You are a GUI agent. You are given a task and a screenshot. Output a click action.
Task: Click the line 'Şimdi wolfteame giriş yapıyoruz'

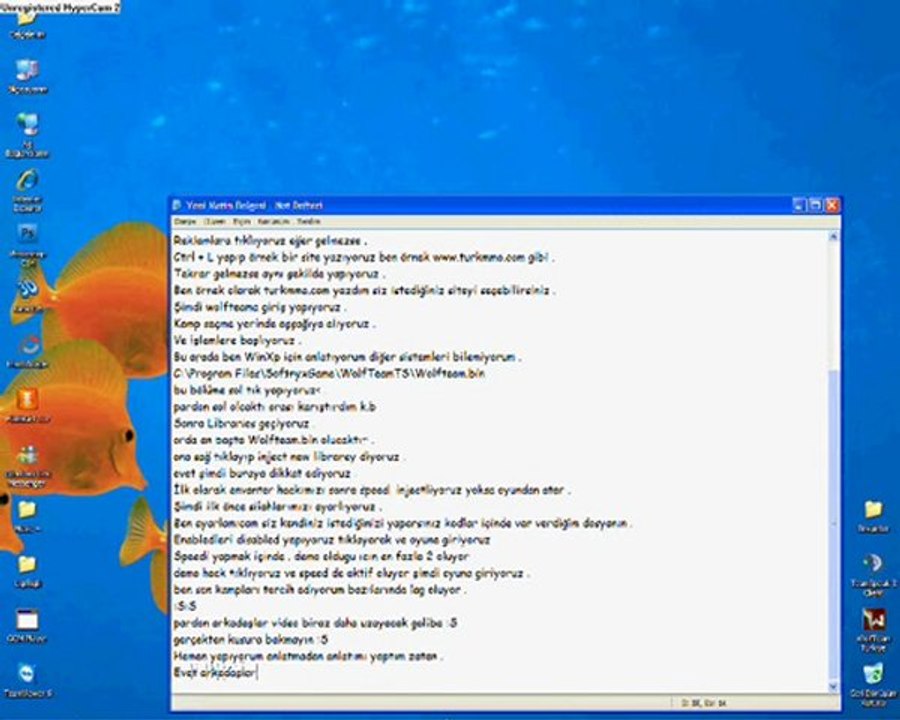tap(259, 307)
